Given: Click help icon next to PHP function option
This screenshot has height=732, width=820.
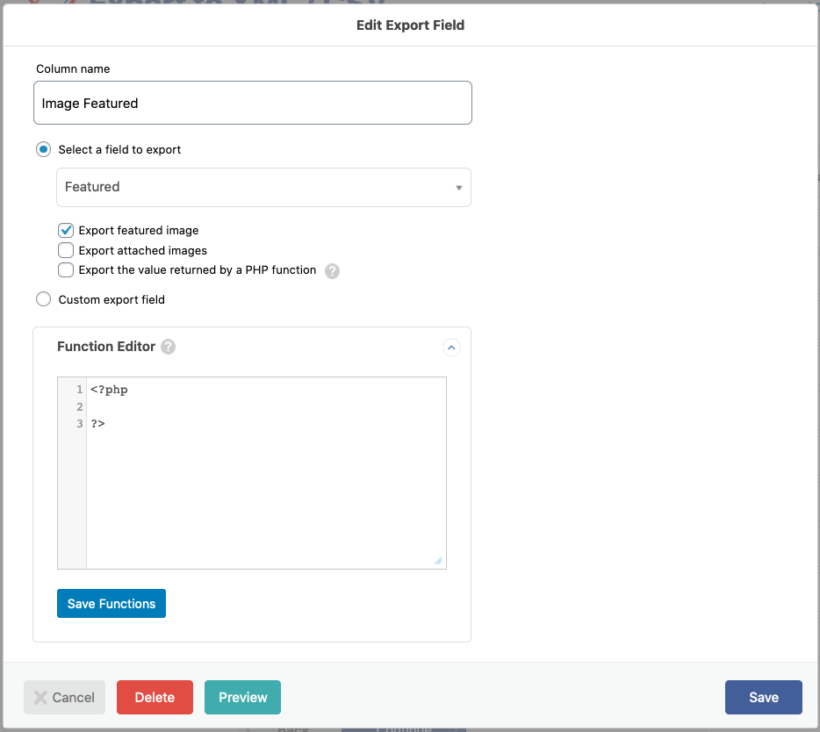Looking at the screenshot, I should [332, 271].
